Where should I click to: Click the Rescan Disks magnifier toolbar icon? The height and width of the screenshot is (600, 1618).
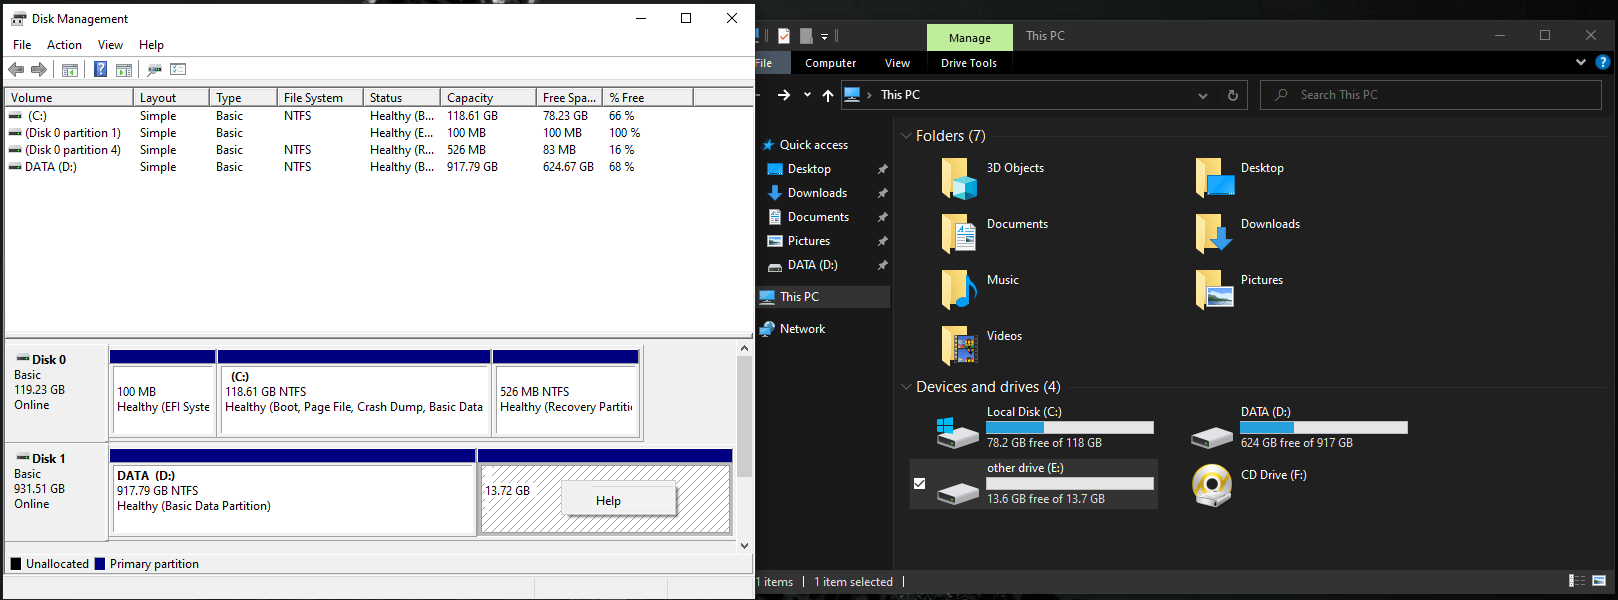[154, 70]
